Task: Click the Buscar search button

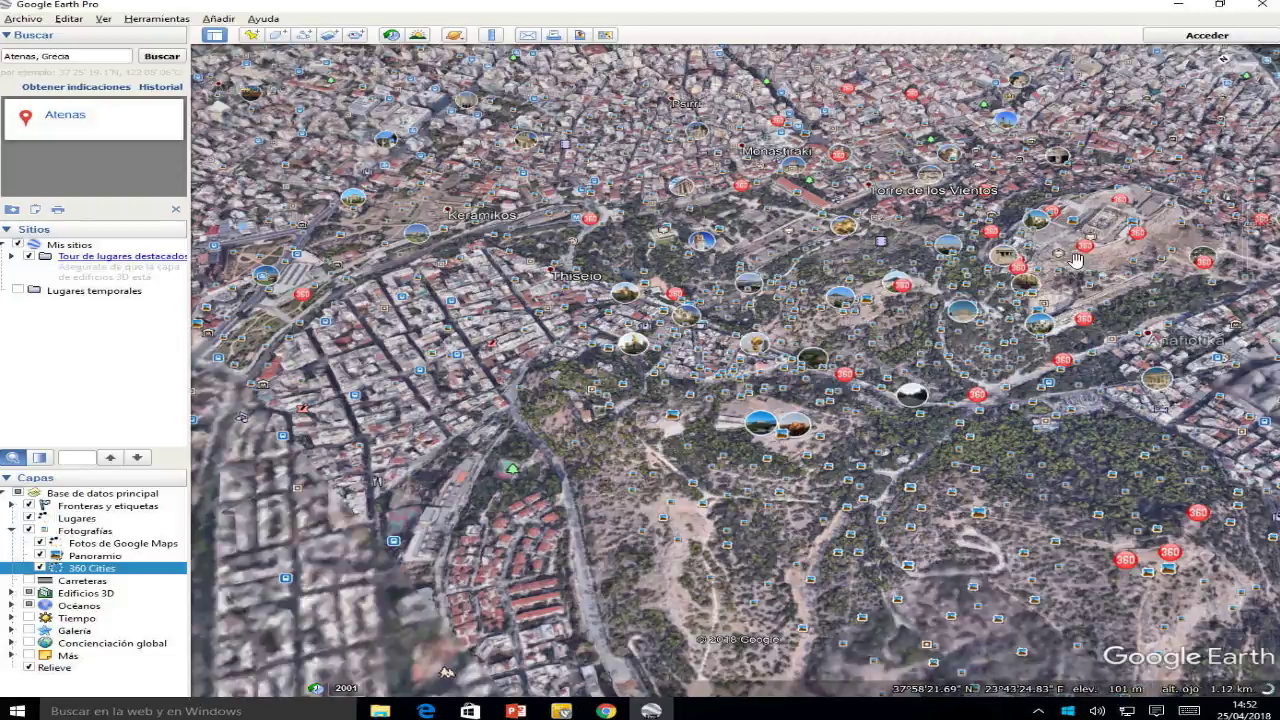Action: [x=162, y=56]
